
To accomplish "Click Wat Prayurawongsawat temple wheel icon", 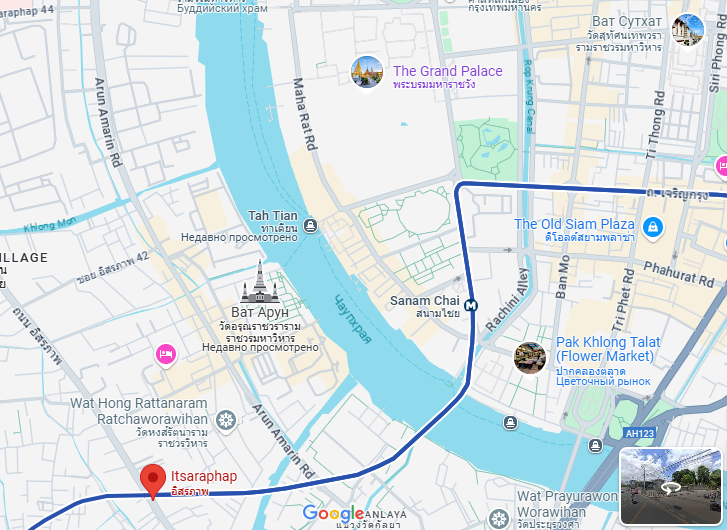I will pyautogui.click(x=499, y=518).
